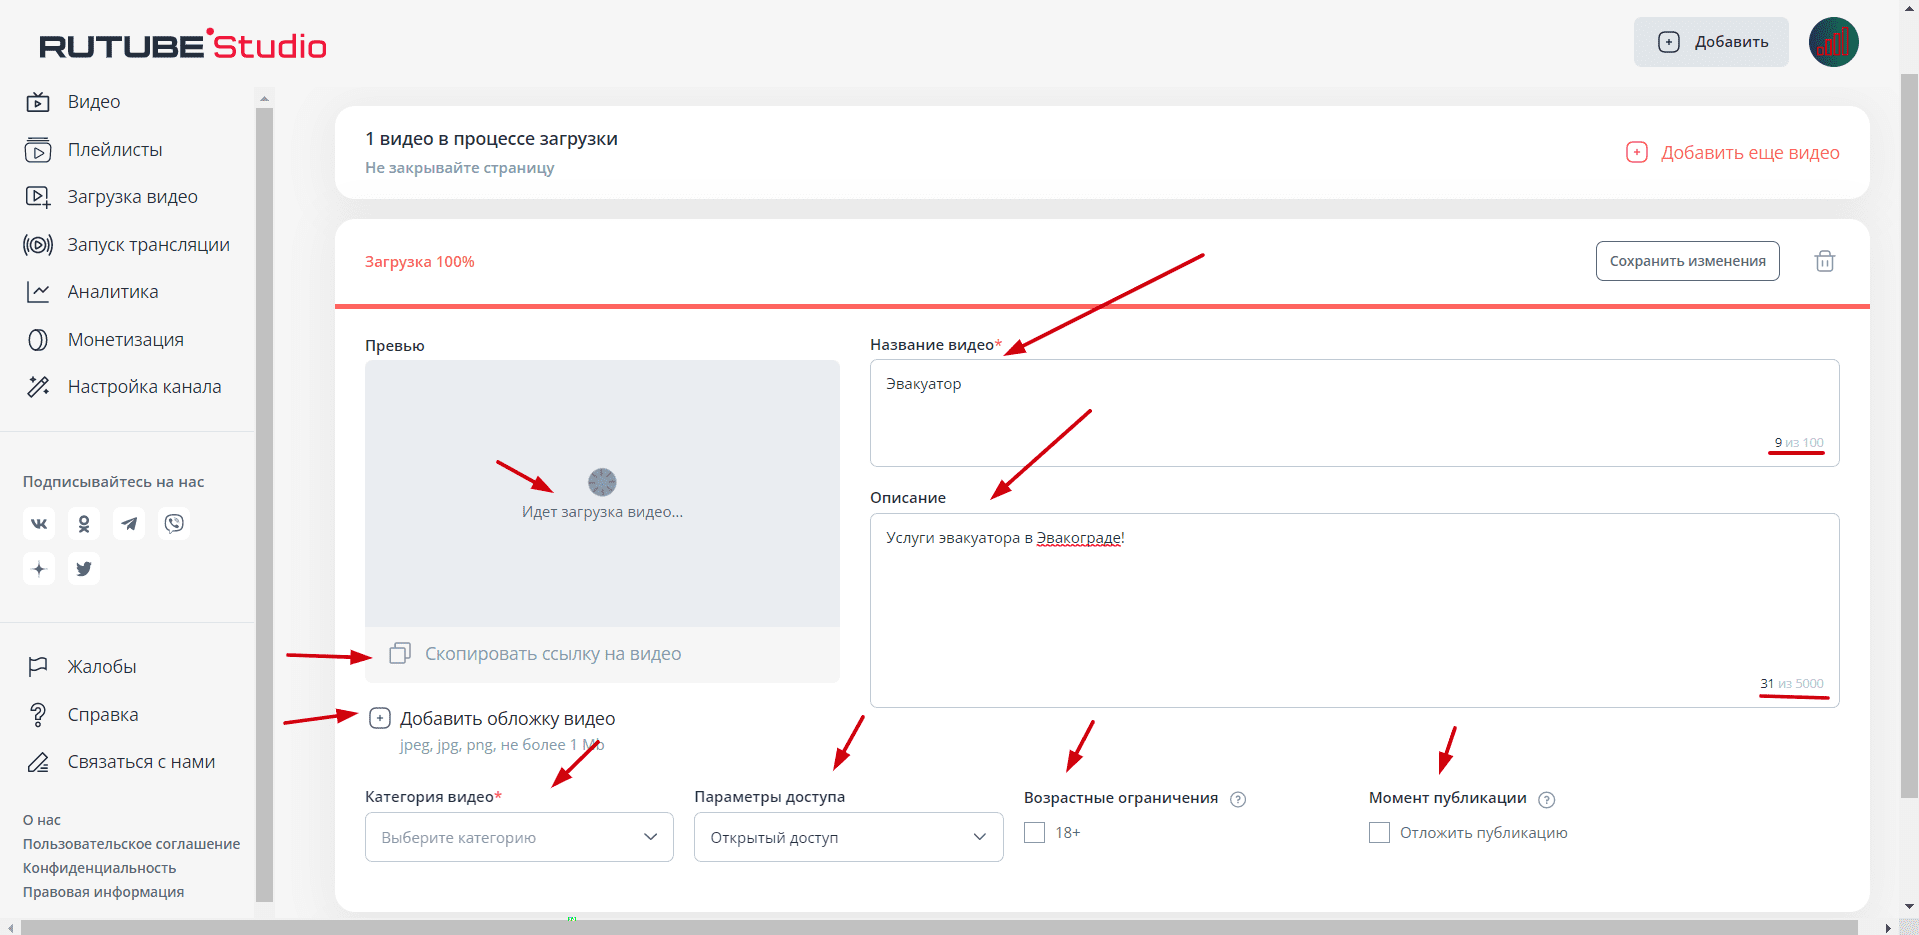Viewport: 1919px width, 935px height.
Task: Click 'Не закрывайте страницу' notice text
Action: point(460,168)
